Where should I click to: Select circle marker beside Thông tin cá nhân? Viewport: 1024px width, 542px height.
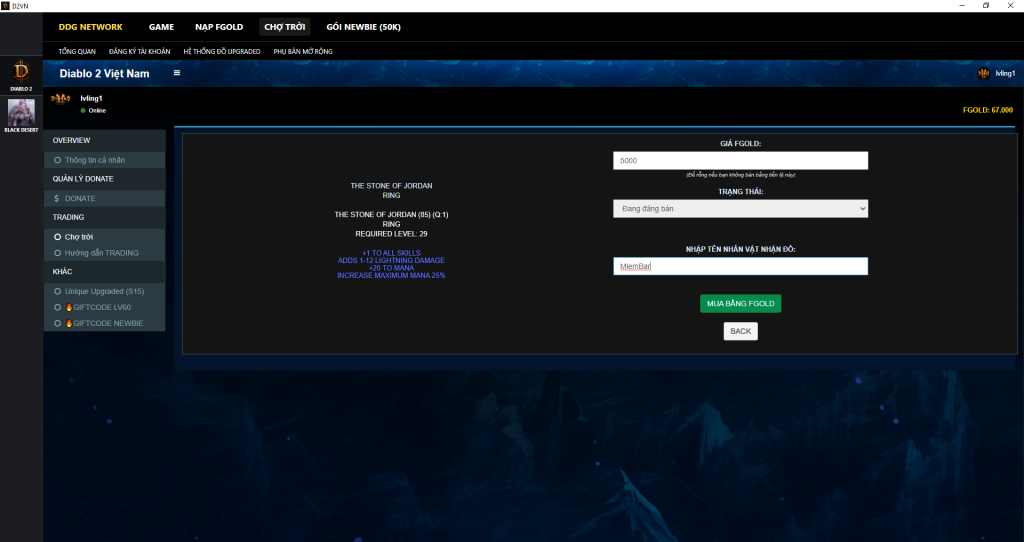(x=57, y=160)
